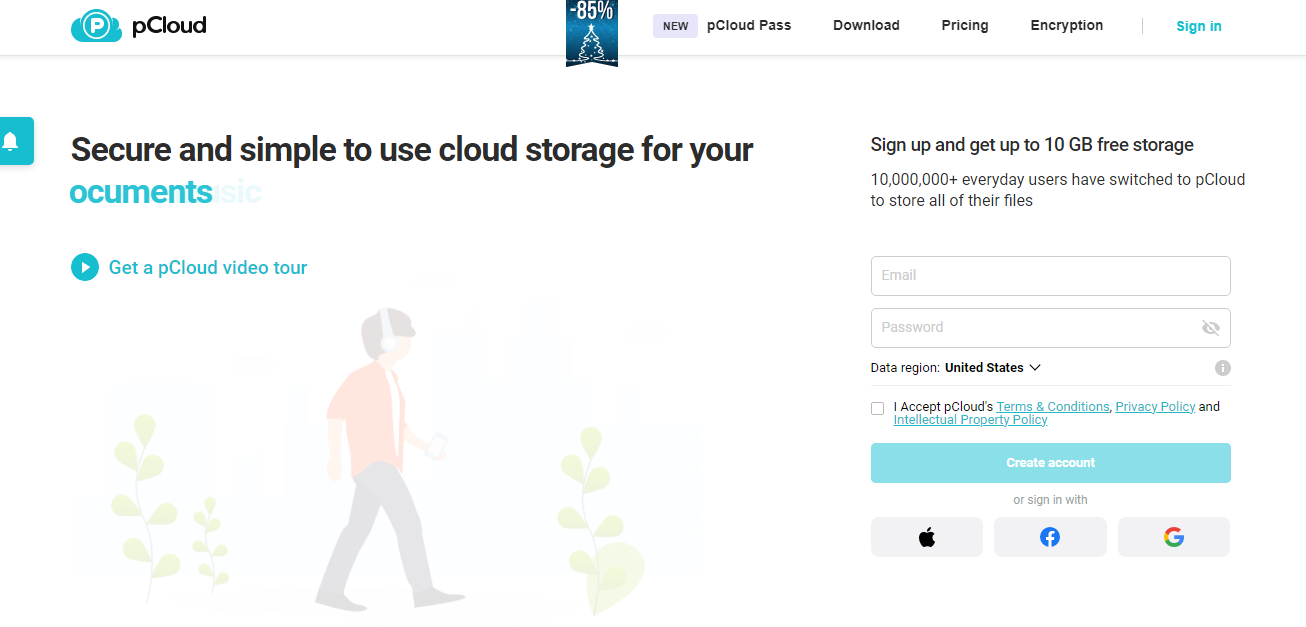Click the Sign in link
This screenshot has height=627, width=1306.
pos(1198,27)
